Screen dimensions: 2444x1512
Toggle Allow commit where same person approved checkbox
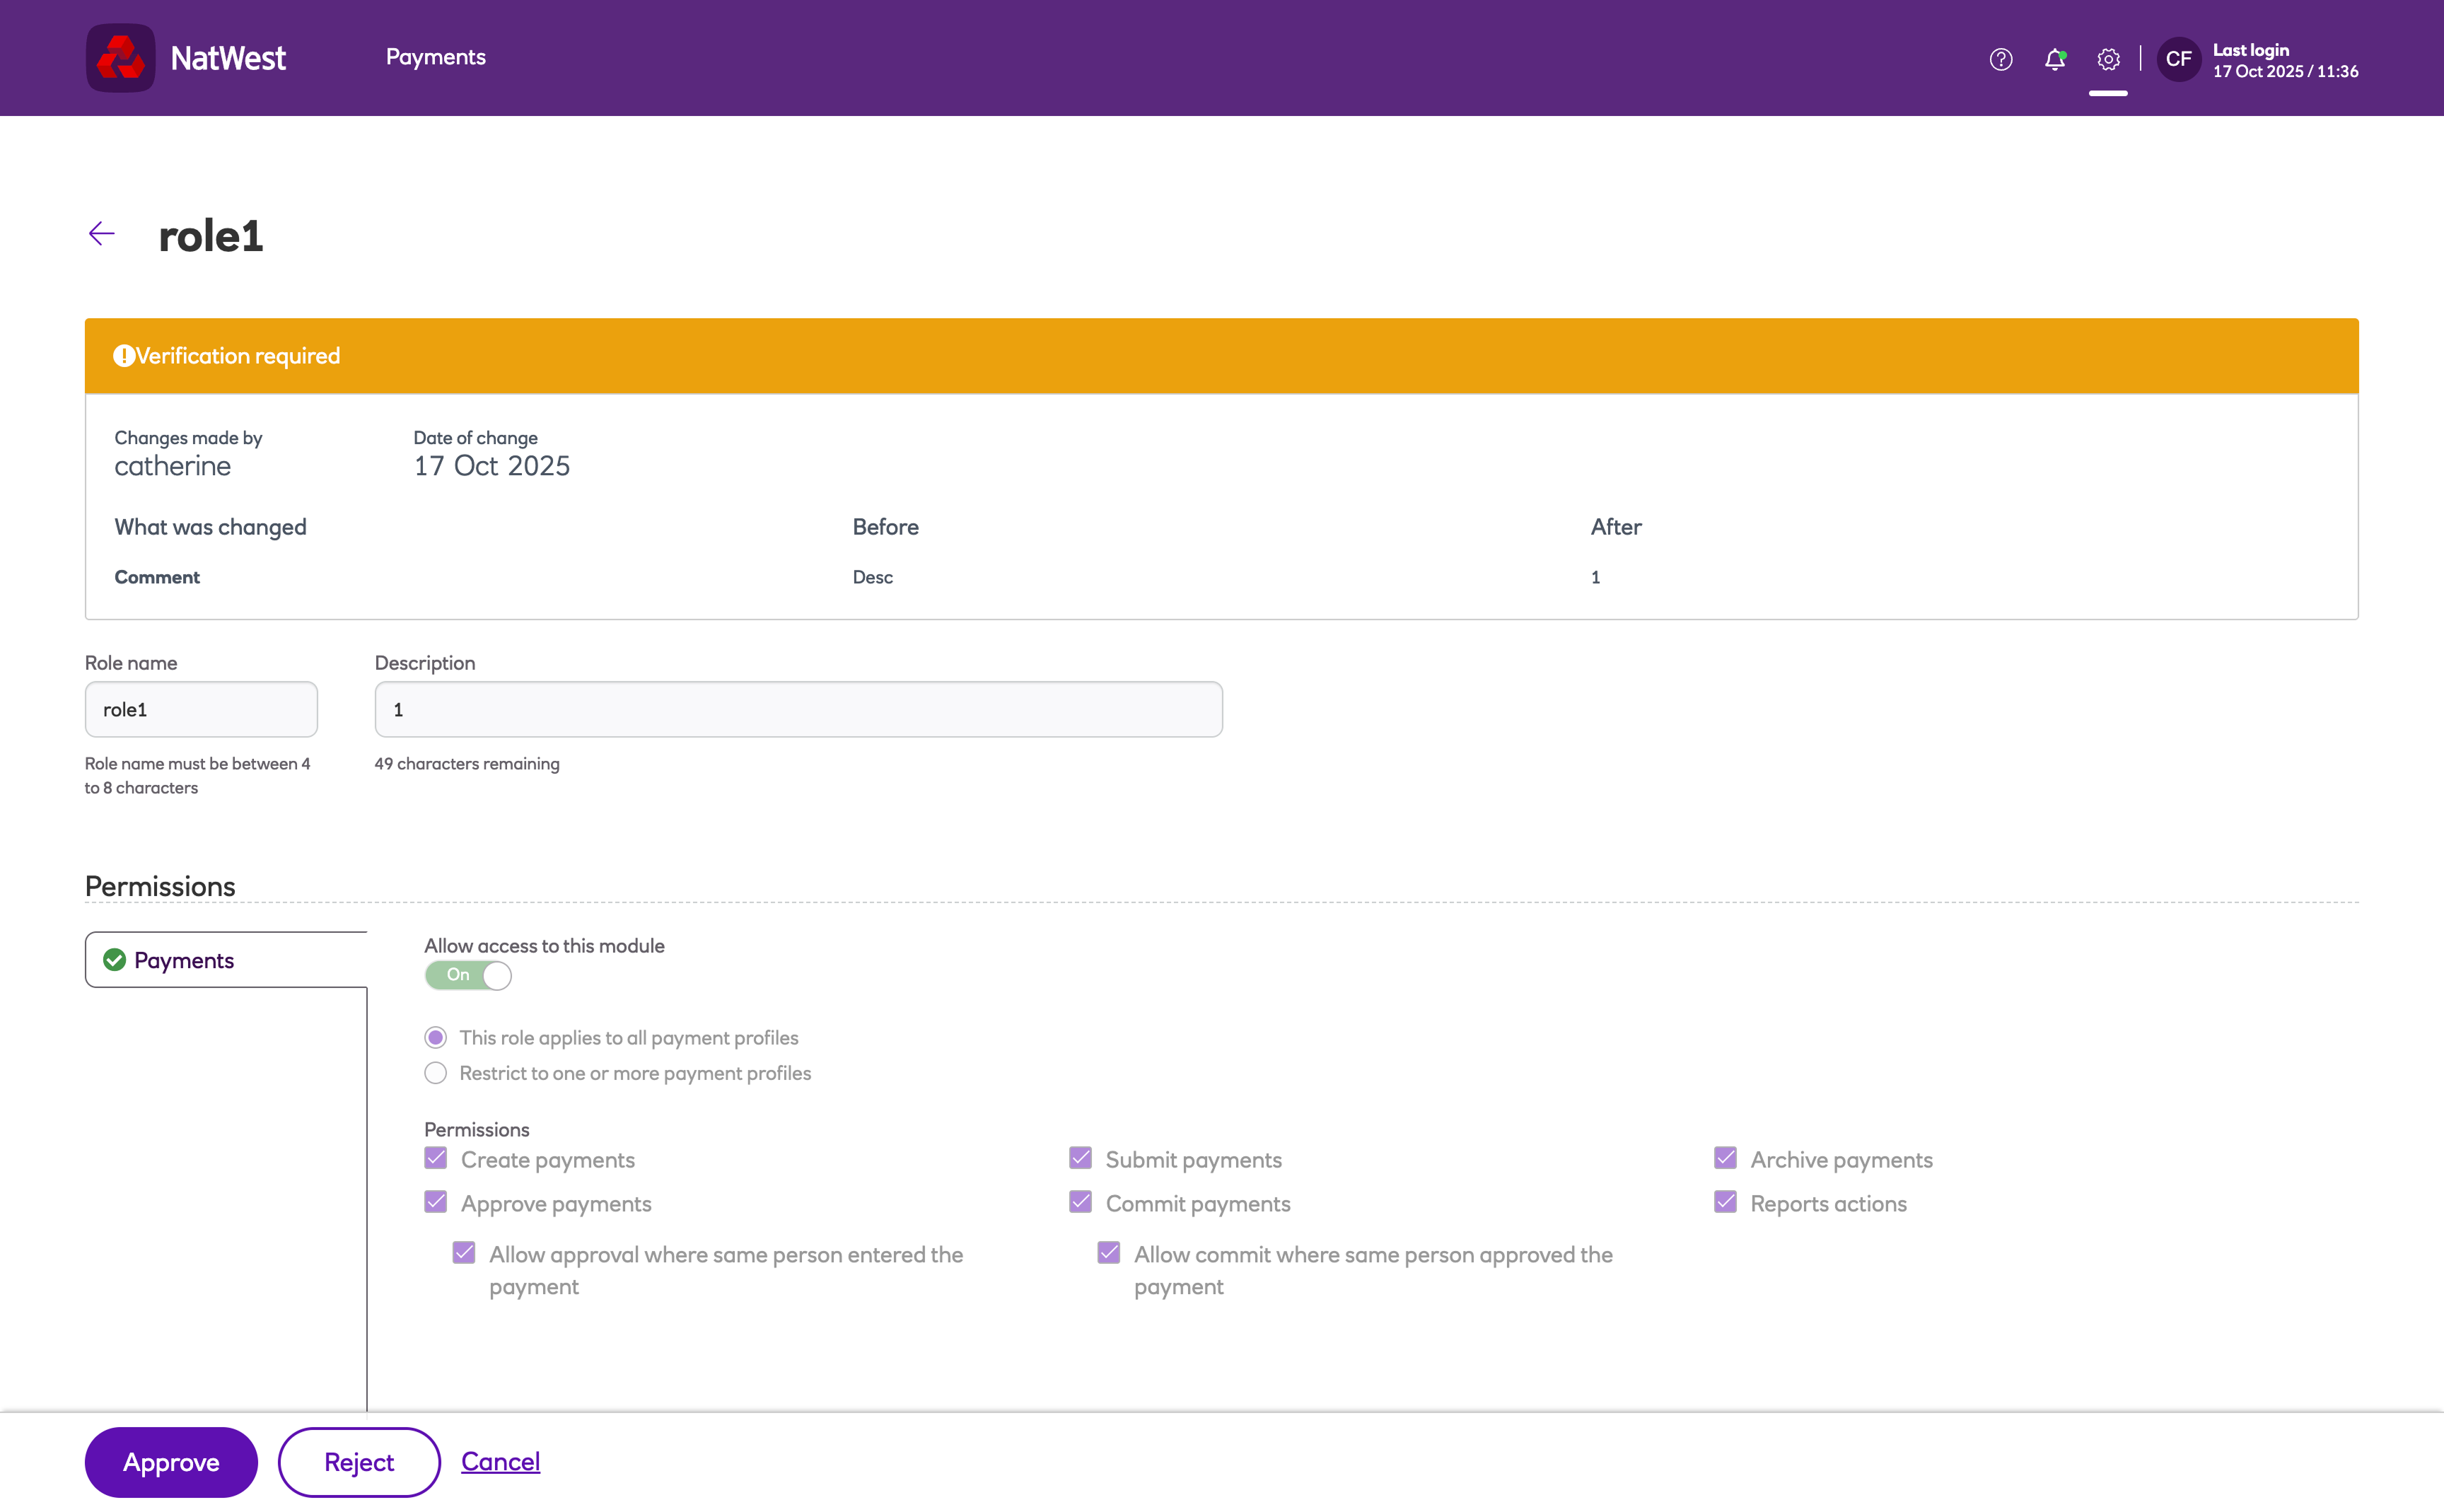click(1108, 1253)
